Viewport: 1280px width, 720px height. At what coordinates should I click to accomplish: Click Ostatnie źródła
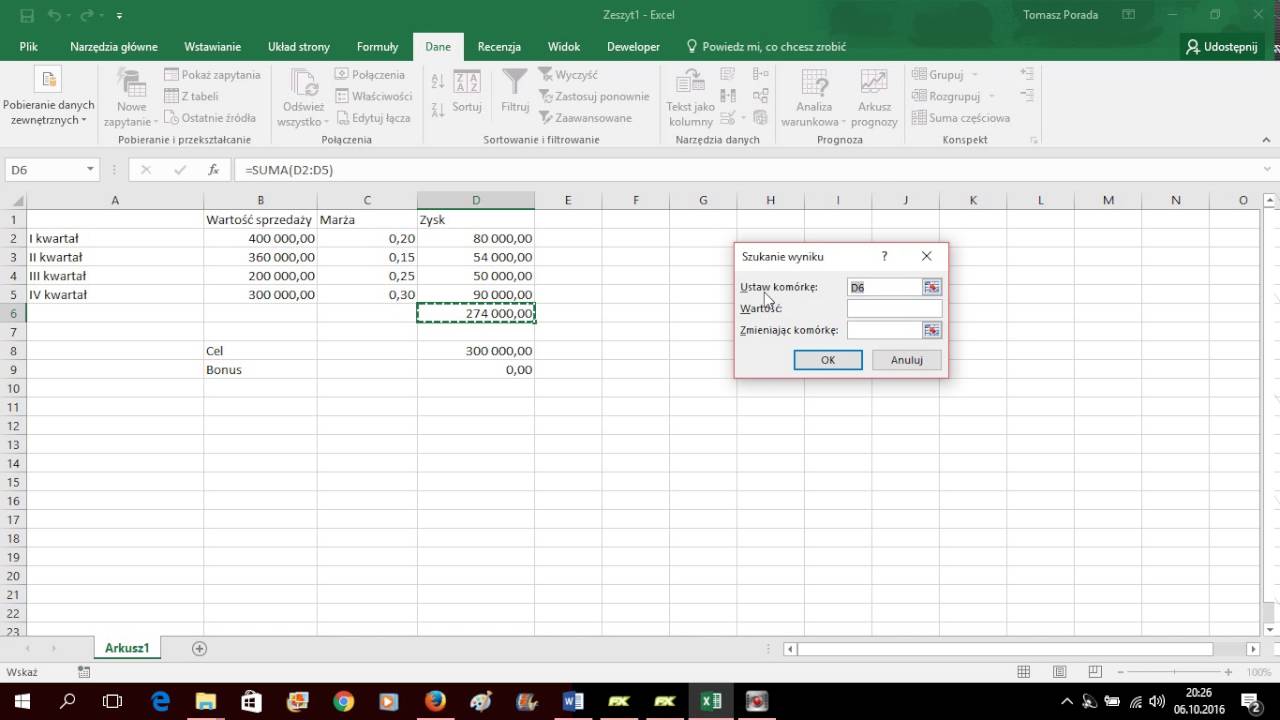[210, 118]
